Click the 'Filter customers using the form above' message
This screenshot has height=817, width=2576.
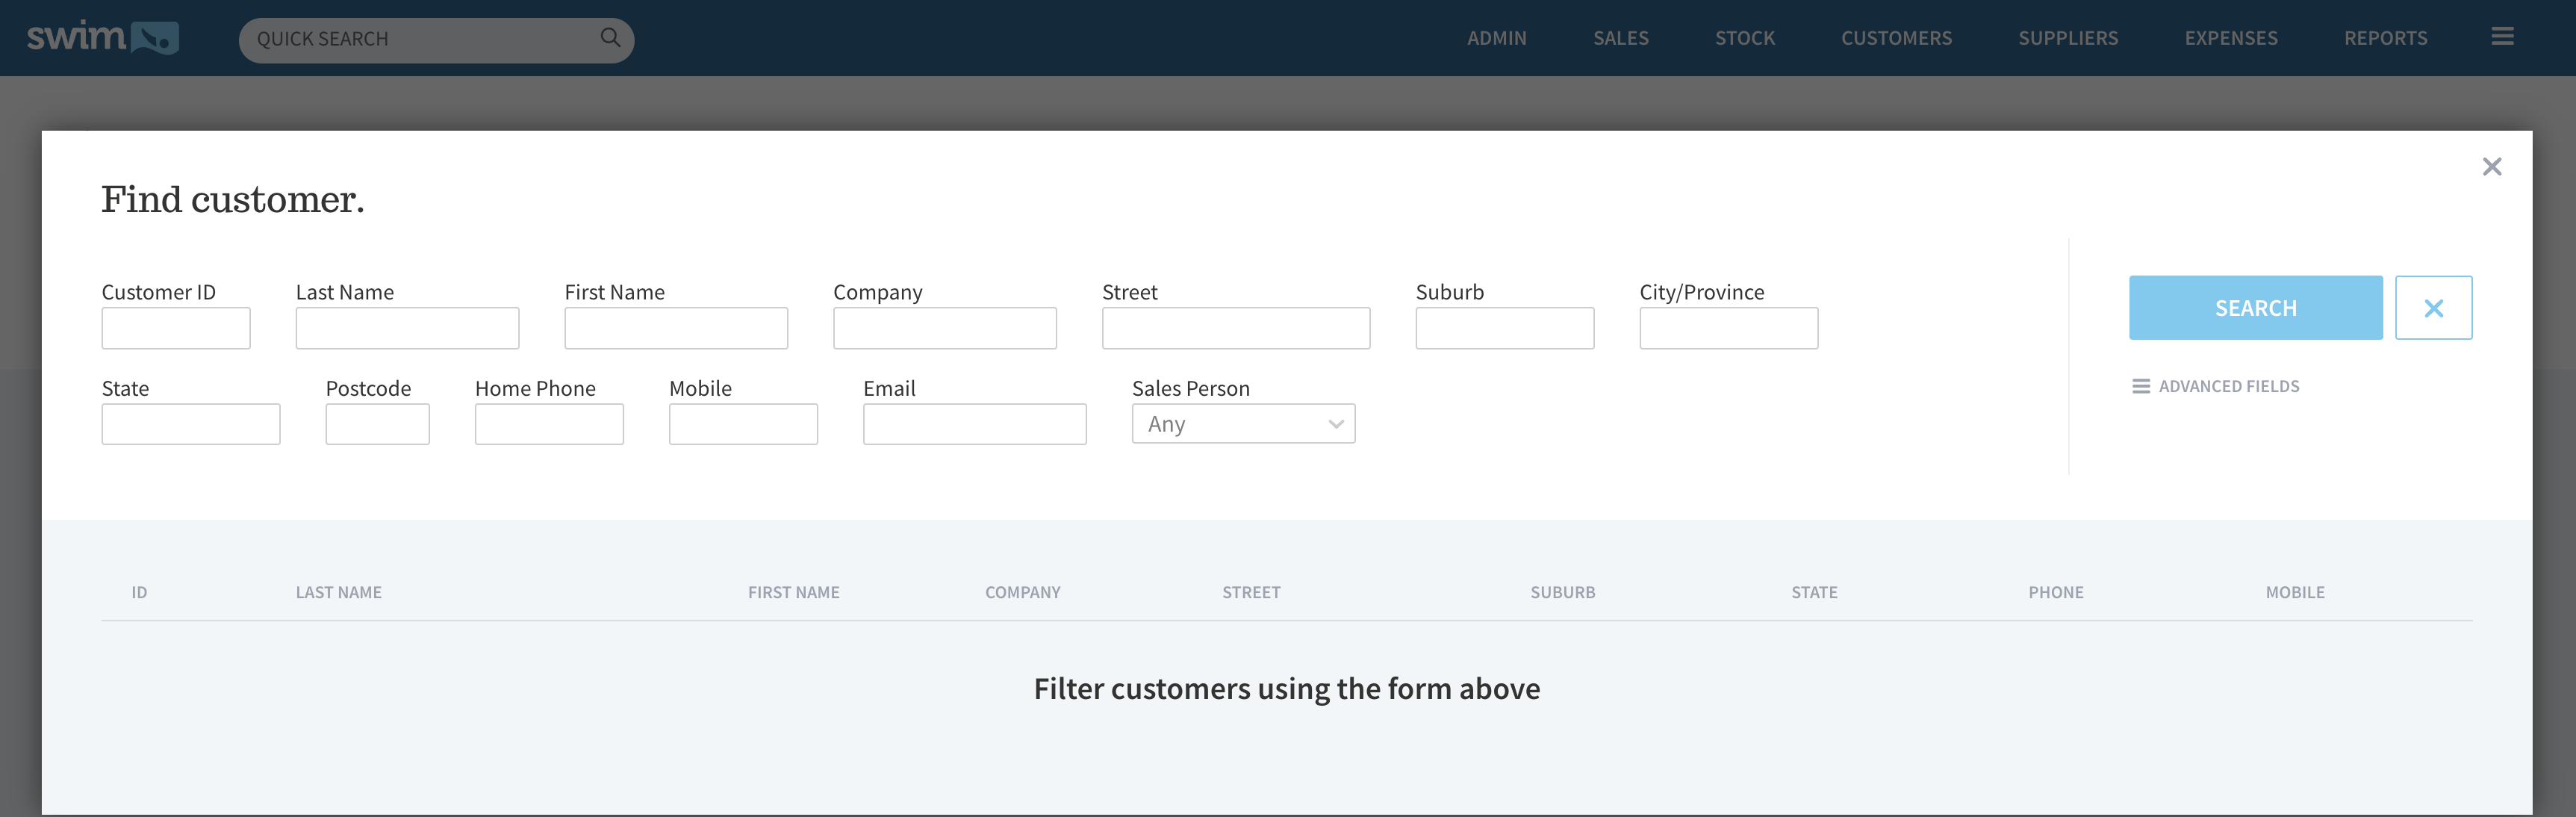click(x=1286, y=689)
